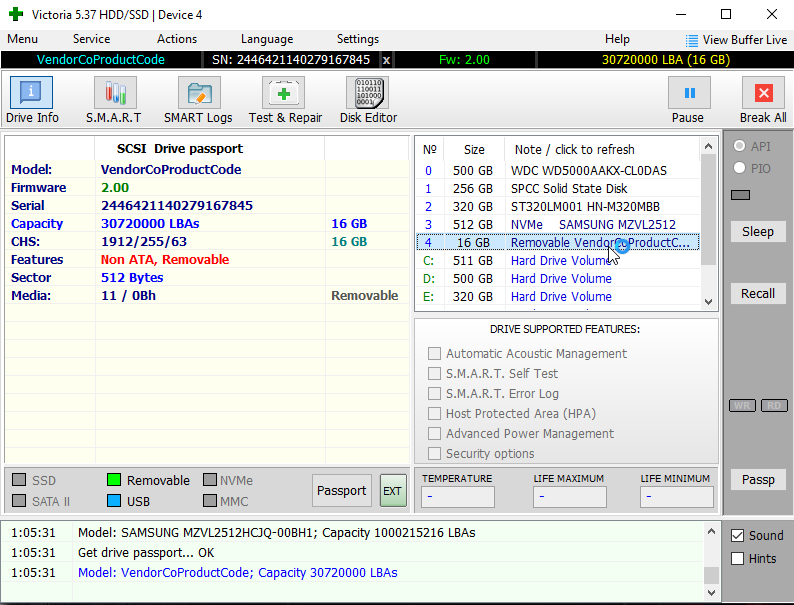Select D: 500 GB Hard Drive Volume

tap(558, 278)
